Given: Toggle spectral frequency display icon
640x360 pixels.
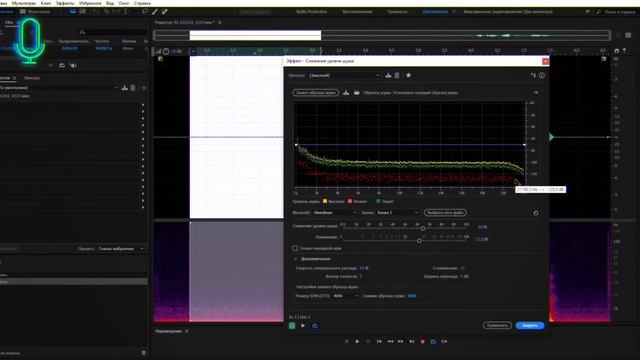Looking at the screenshot, I should coord(73,11).
